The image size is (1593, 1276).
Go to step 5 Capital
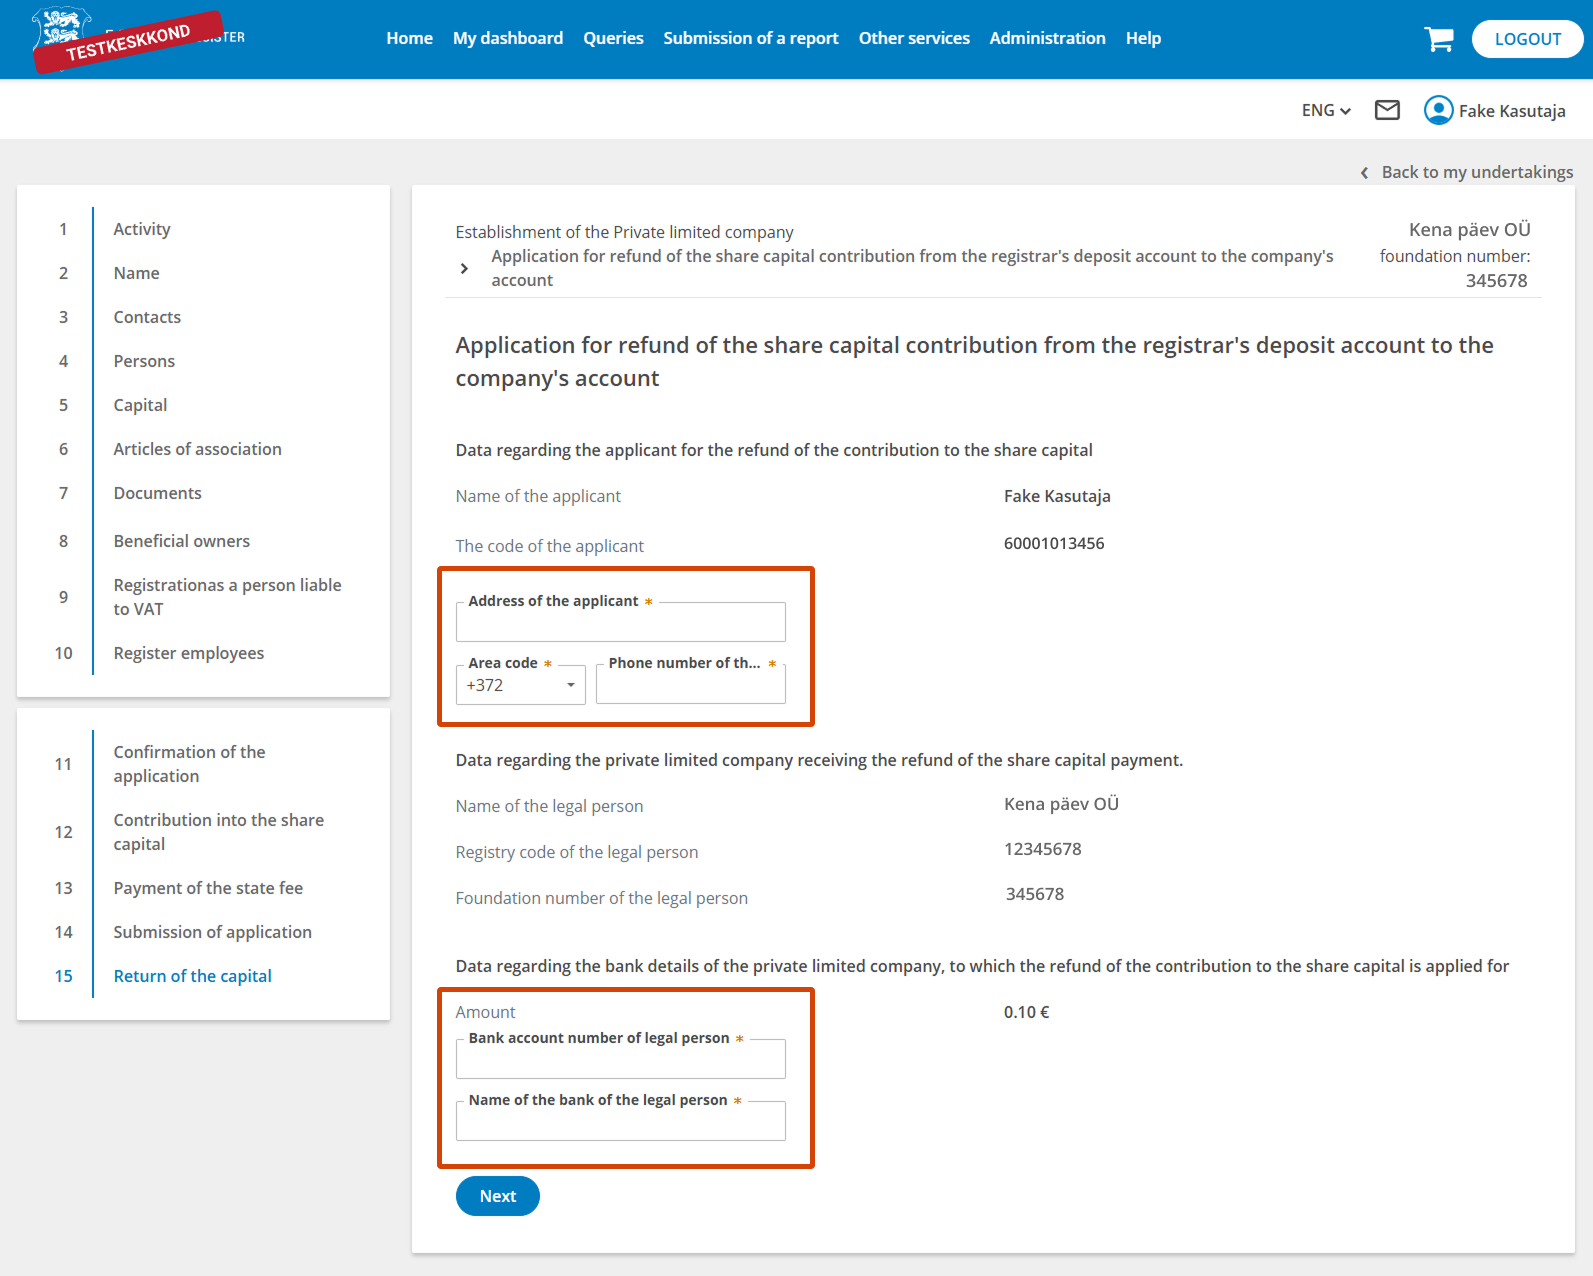[x=140, y=405]
